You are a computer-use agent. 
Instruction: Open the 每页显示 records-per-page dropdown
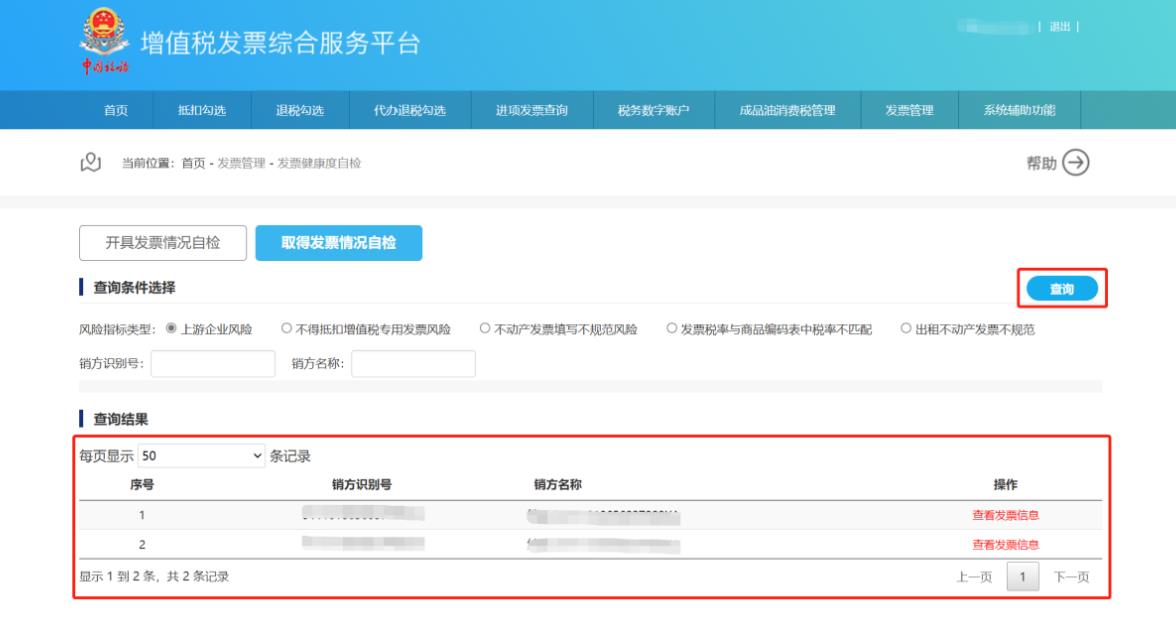201,456
